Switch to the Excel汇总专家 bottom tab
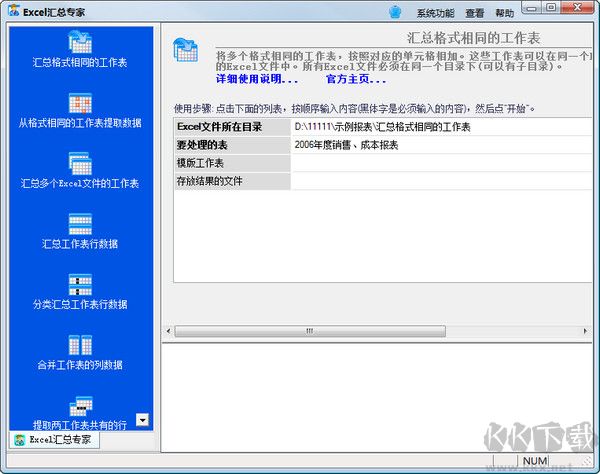Image resolution: width=600 pixels, height=474 pixels. (54, 440)
